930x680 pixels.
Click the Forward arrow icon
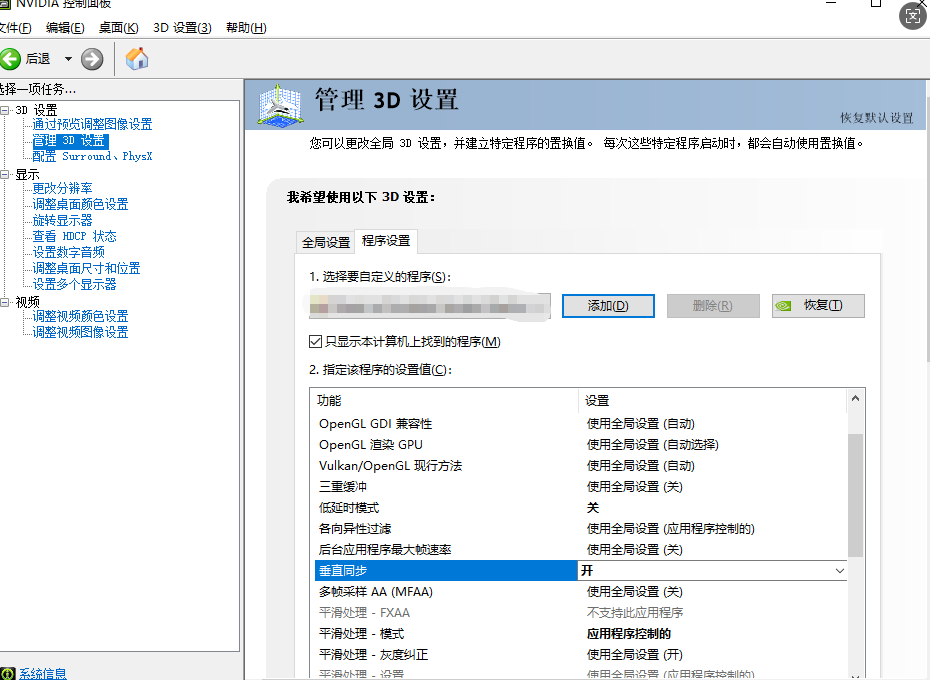[92, 59]
